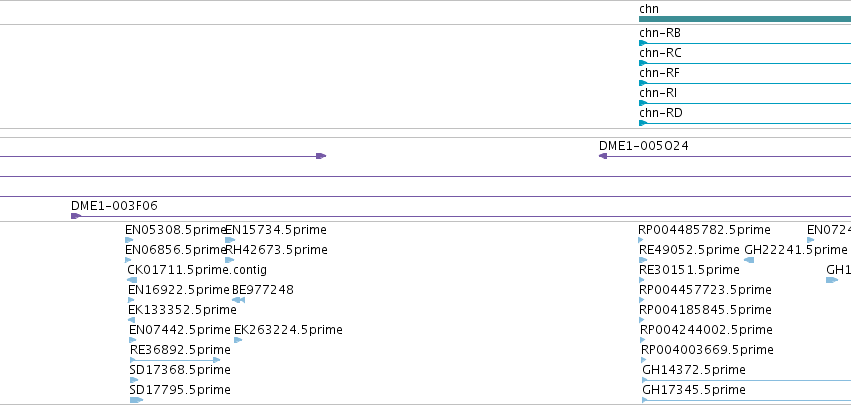851x405 pixels.
Task: Click the EK263224.5prime arrow glyph
Action: [238, 340]
